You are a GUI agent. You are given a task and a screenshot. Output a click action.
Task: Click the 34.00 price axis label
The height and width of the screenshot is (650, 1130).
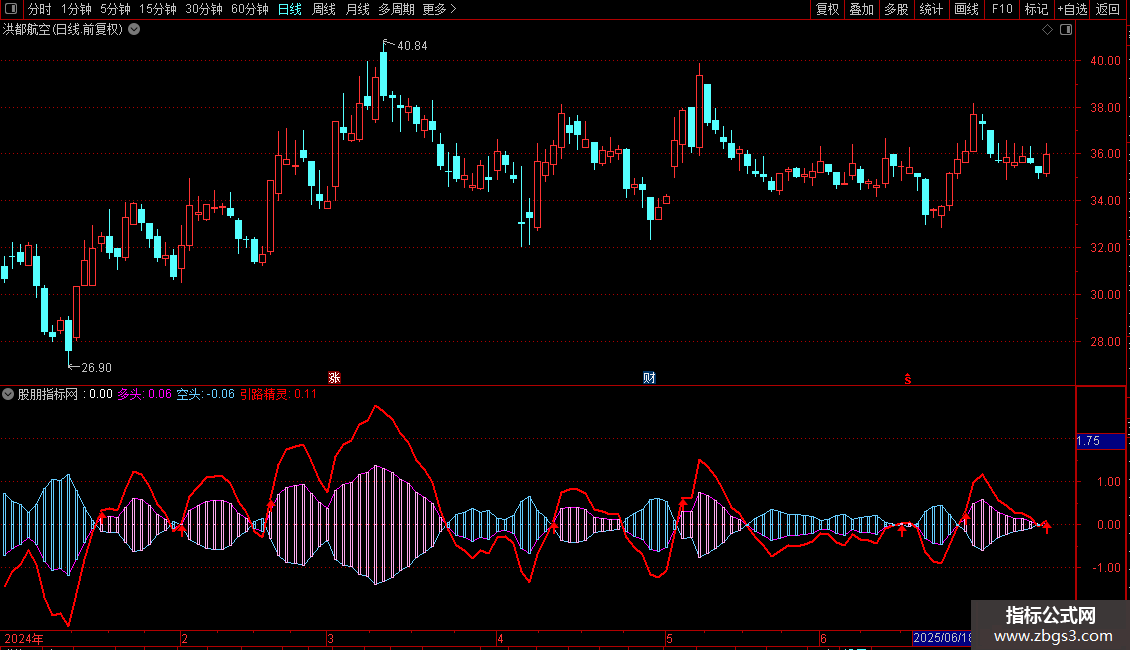[x=1105, y=200]
